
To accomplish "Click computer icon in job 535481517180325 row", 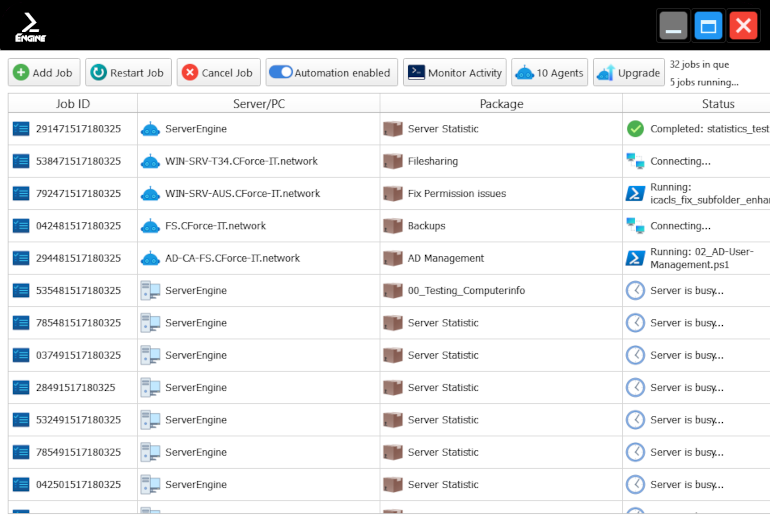I will (150, 290).
